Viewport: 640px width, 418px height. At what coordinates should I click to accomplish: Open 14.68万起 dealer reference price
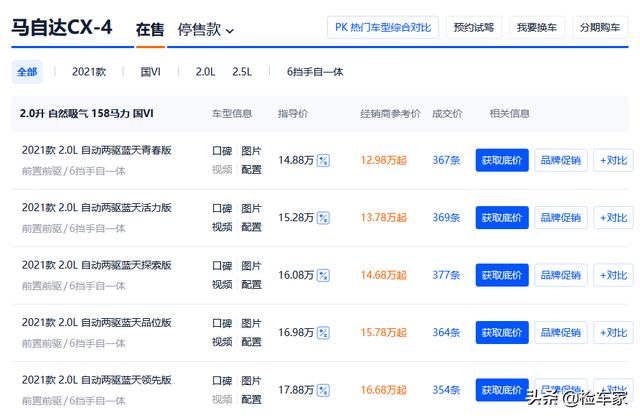click(384, 275)
